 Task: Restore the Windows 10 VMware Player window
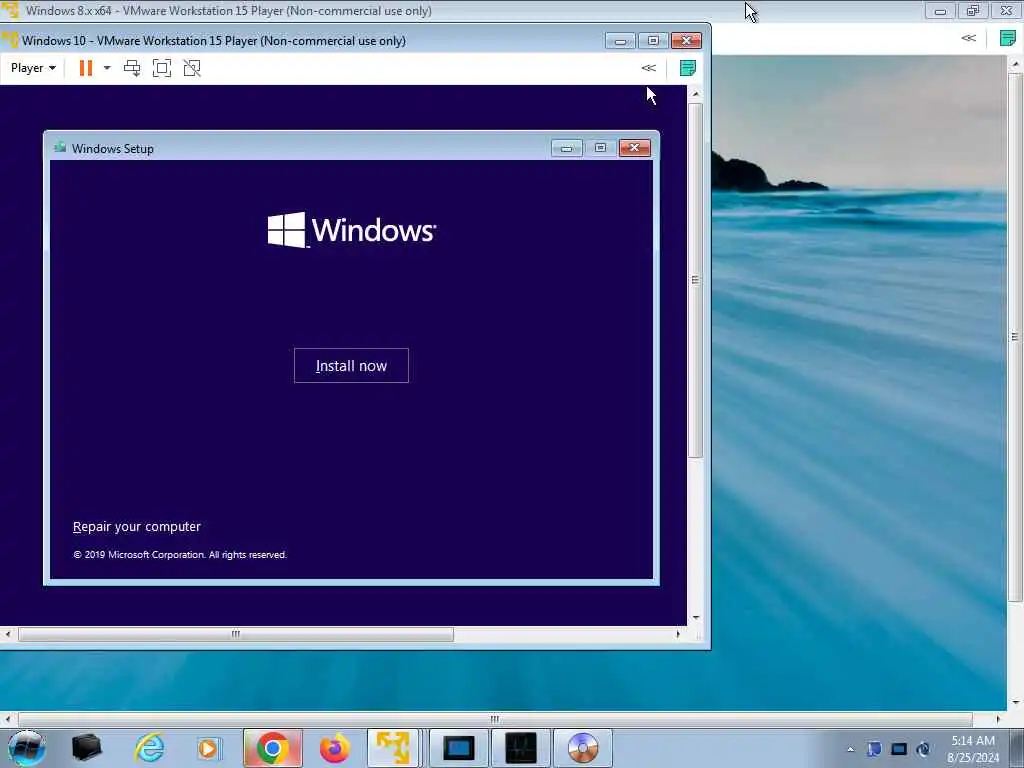[653, 40]
